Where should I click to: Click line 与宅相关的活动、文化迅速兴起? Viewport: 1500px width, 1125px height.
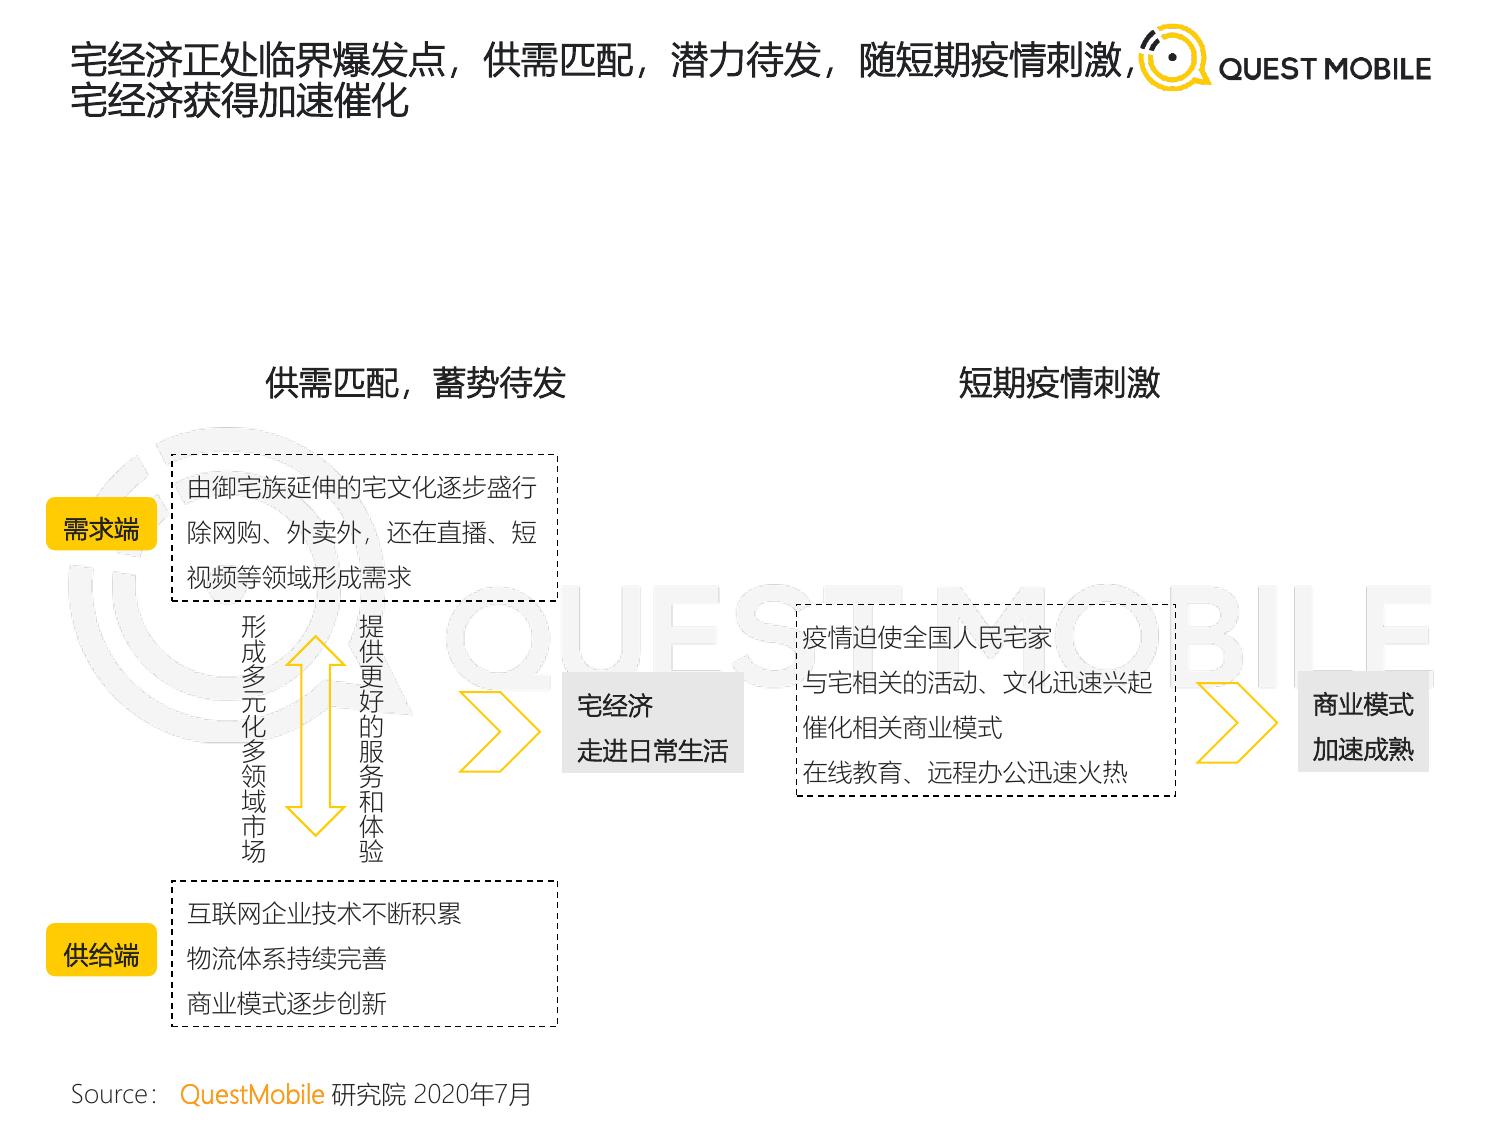click(977, 682)
